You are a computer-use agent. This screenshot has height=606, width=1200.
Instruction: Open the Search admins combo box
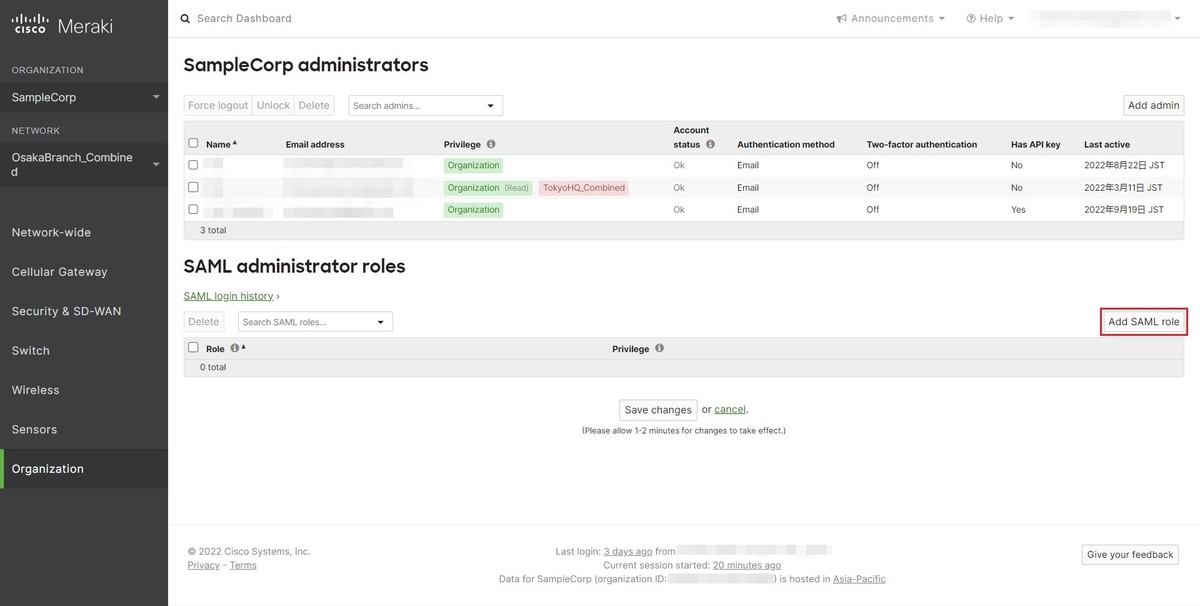(x=425, y=105)
